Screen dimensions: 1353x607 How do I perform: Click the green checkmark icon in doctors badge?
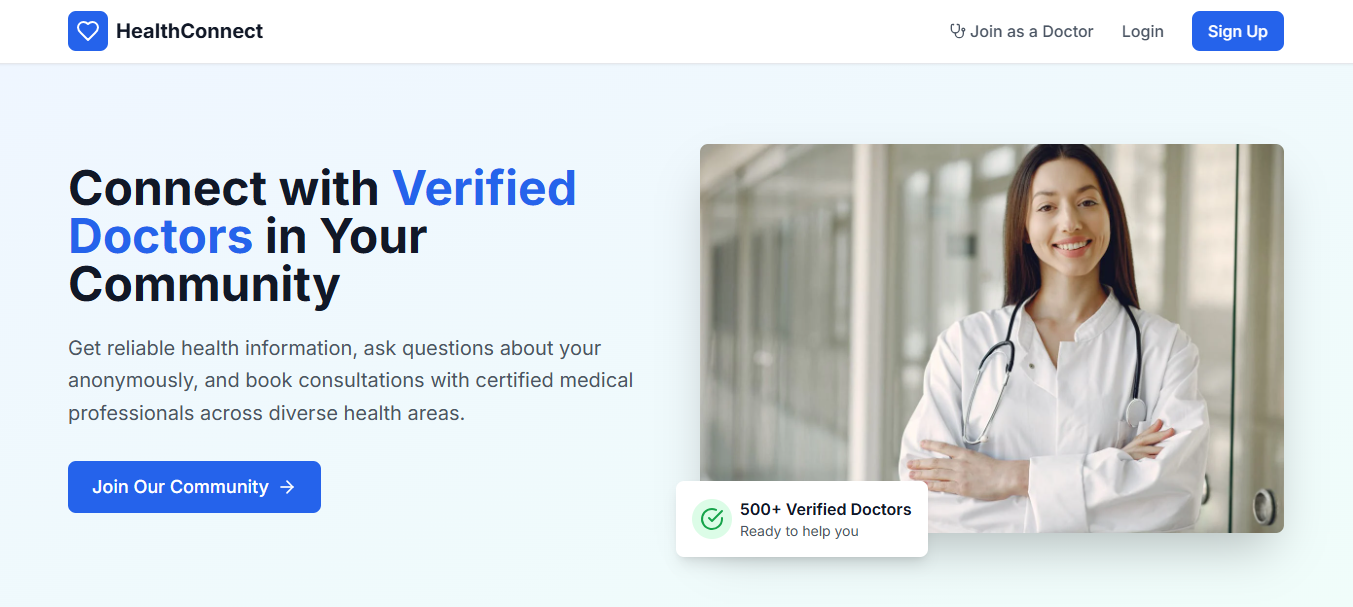711,518
